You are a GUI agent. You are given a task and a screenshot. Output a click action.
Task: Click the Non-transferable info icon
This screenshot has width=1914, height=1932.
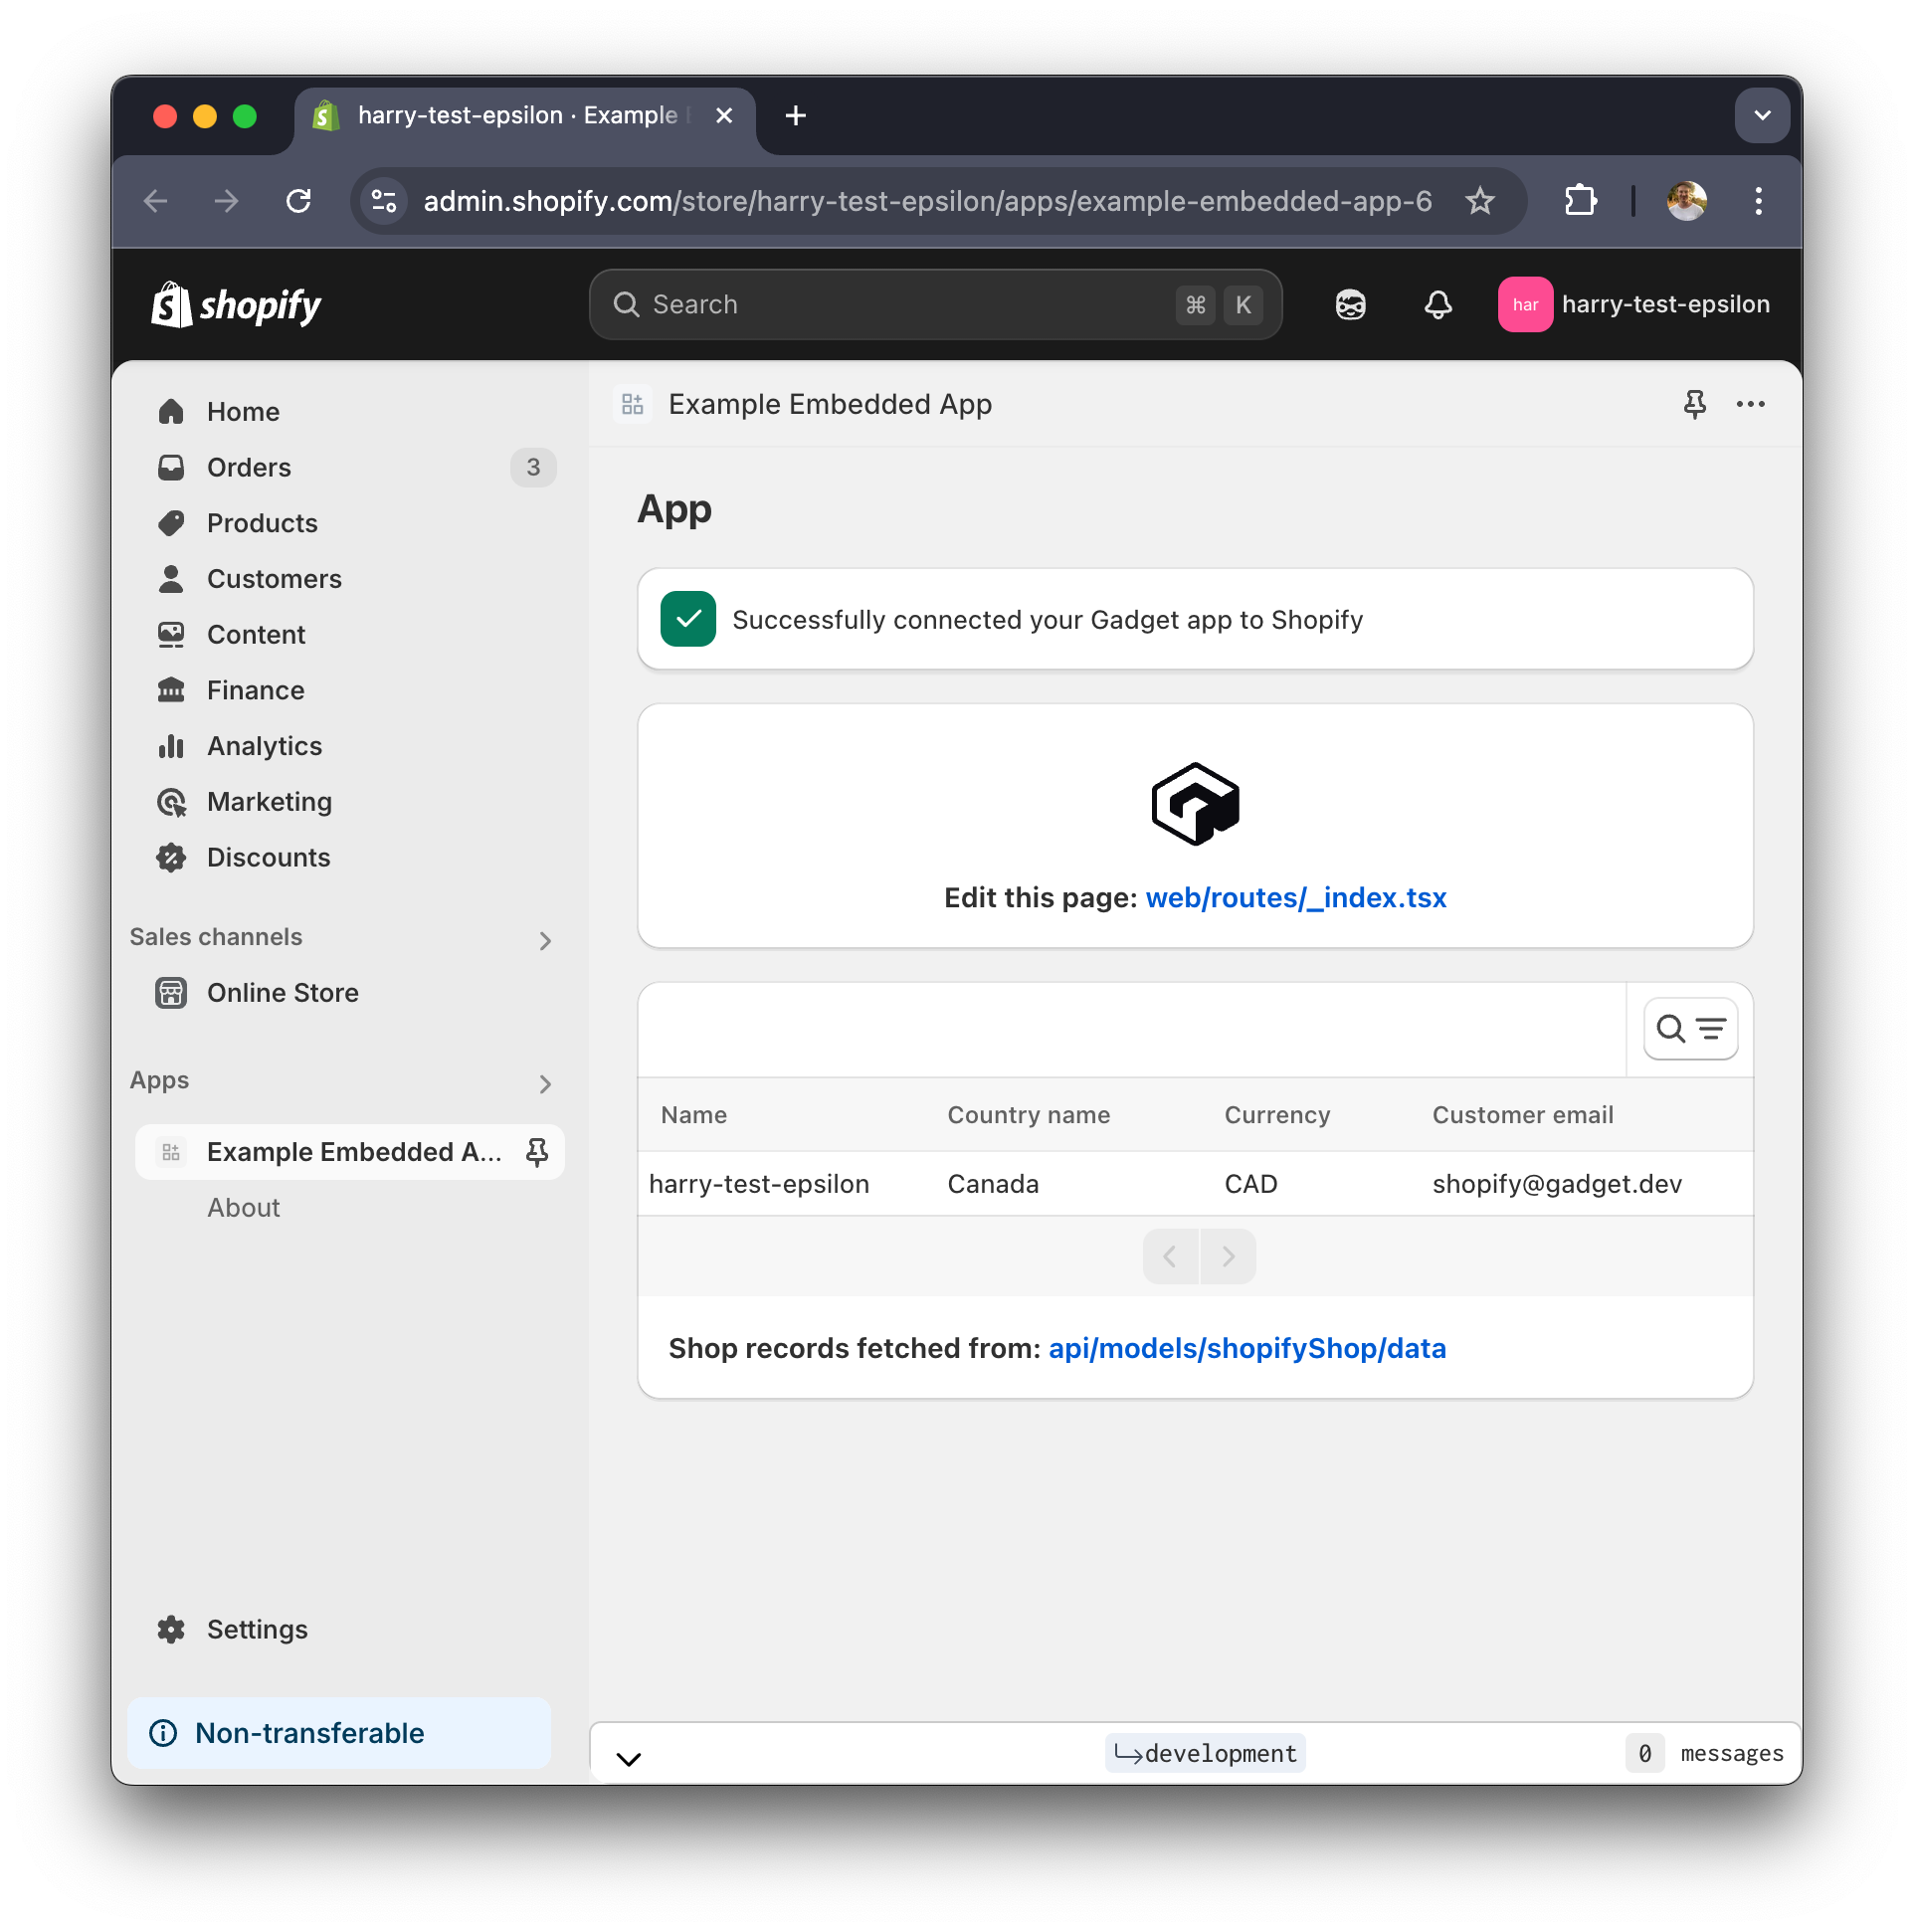(x=163, y=1733)
